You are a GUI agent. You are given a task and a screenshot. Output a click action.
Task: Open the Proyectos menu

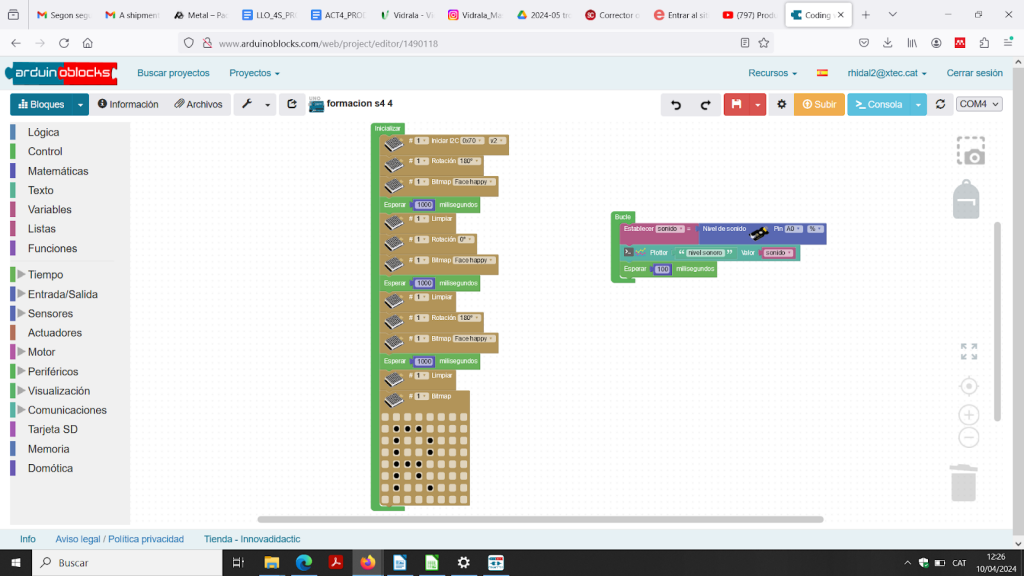point(254,73)
